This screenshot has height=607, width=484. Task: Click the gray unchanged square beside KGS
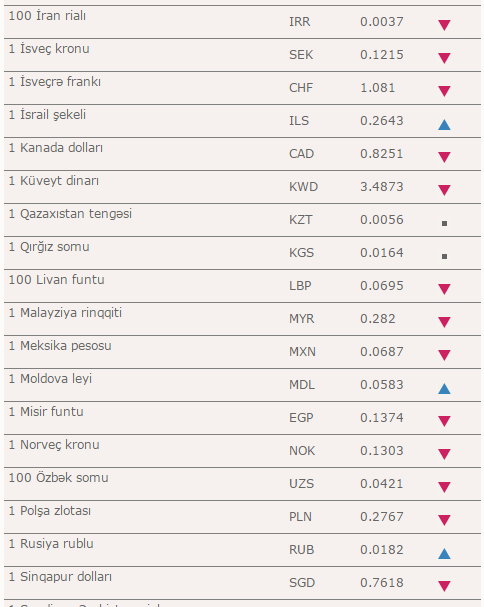[445, 256]
